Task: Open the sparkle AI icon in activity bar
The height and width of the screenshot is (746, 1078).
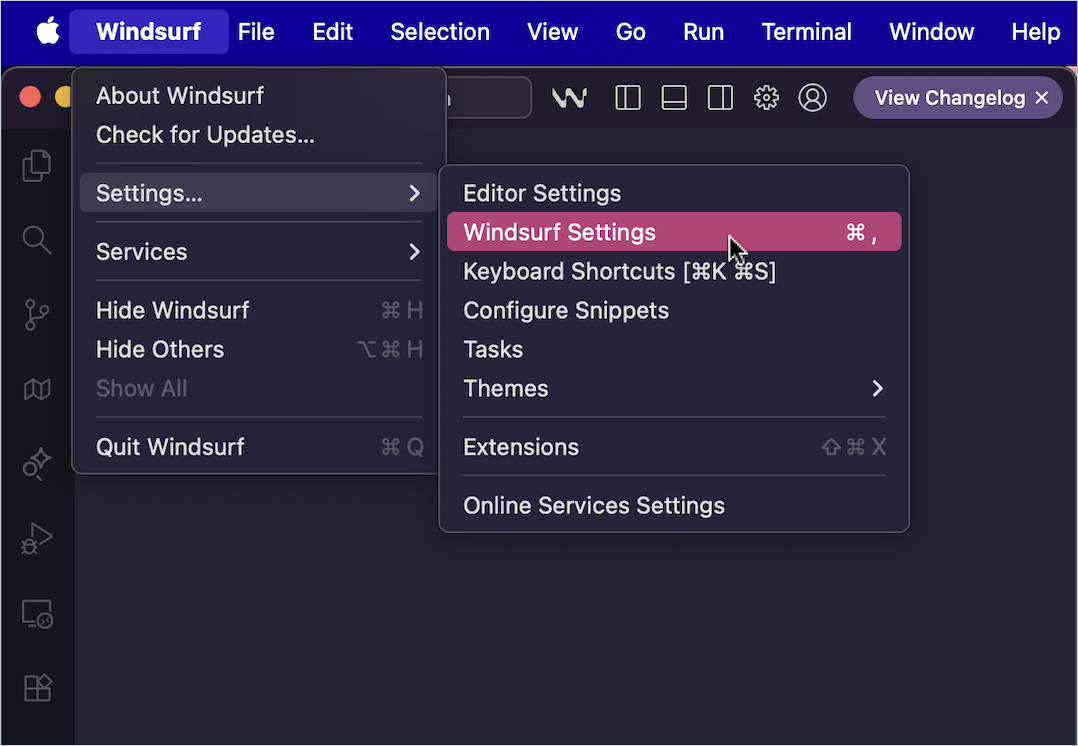Action: (x=37, y=464)
